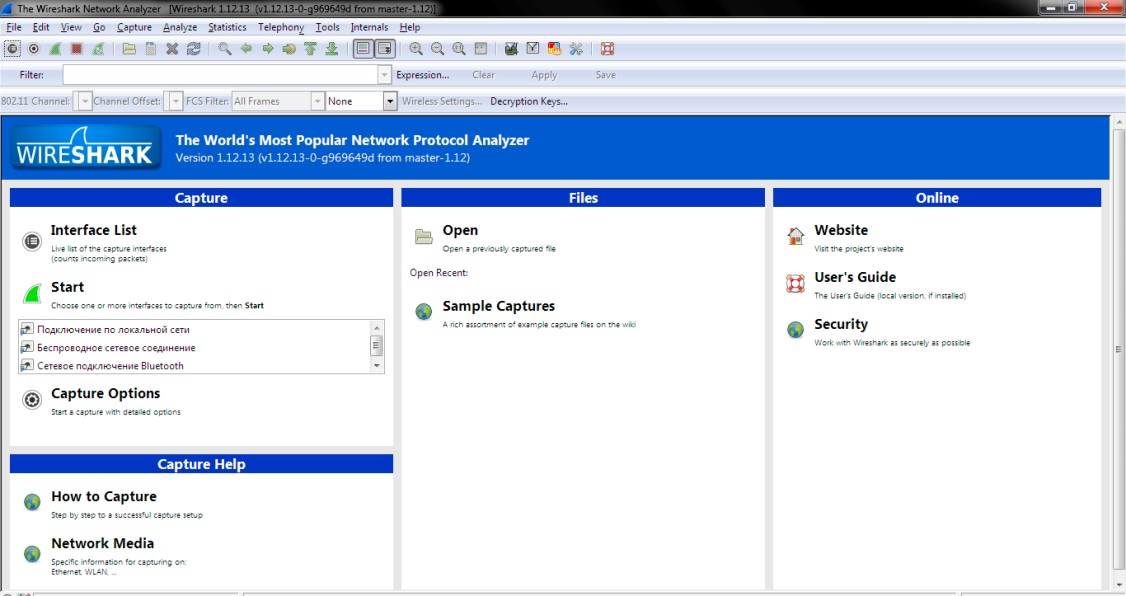Select interface Беспроводное сетевое соединение
This screenshot has height=596, width=1126.
coord(116,348)
